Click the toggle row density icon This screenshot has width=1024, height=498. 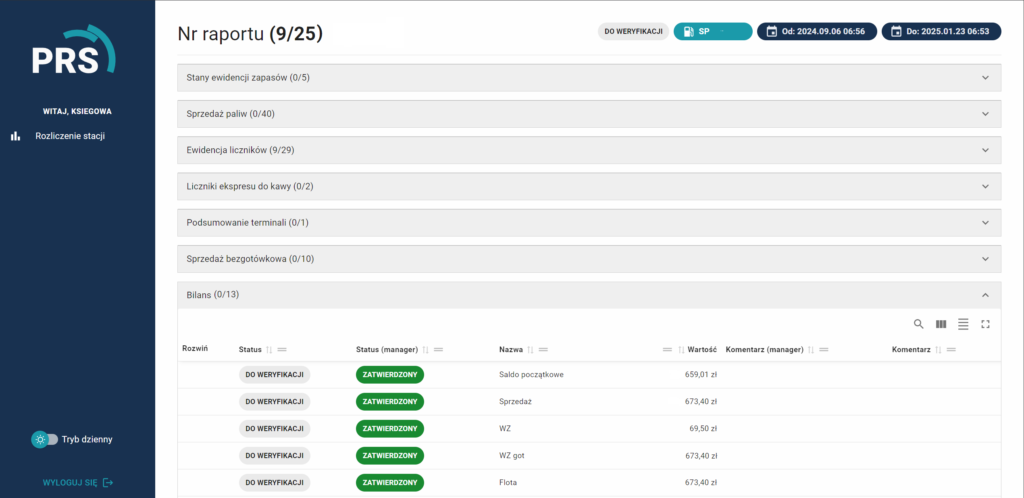point(963,324)
